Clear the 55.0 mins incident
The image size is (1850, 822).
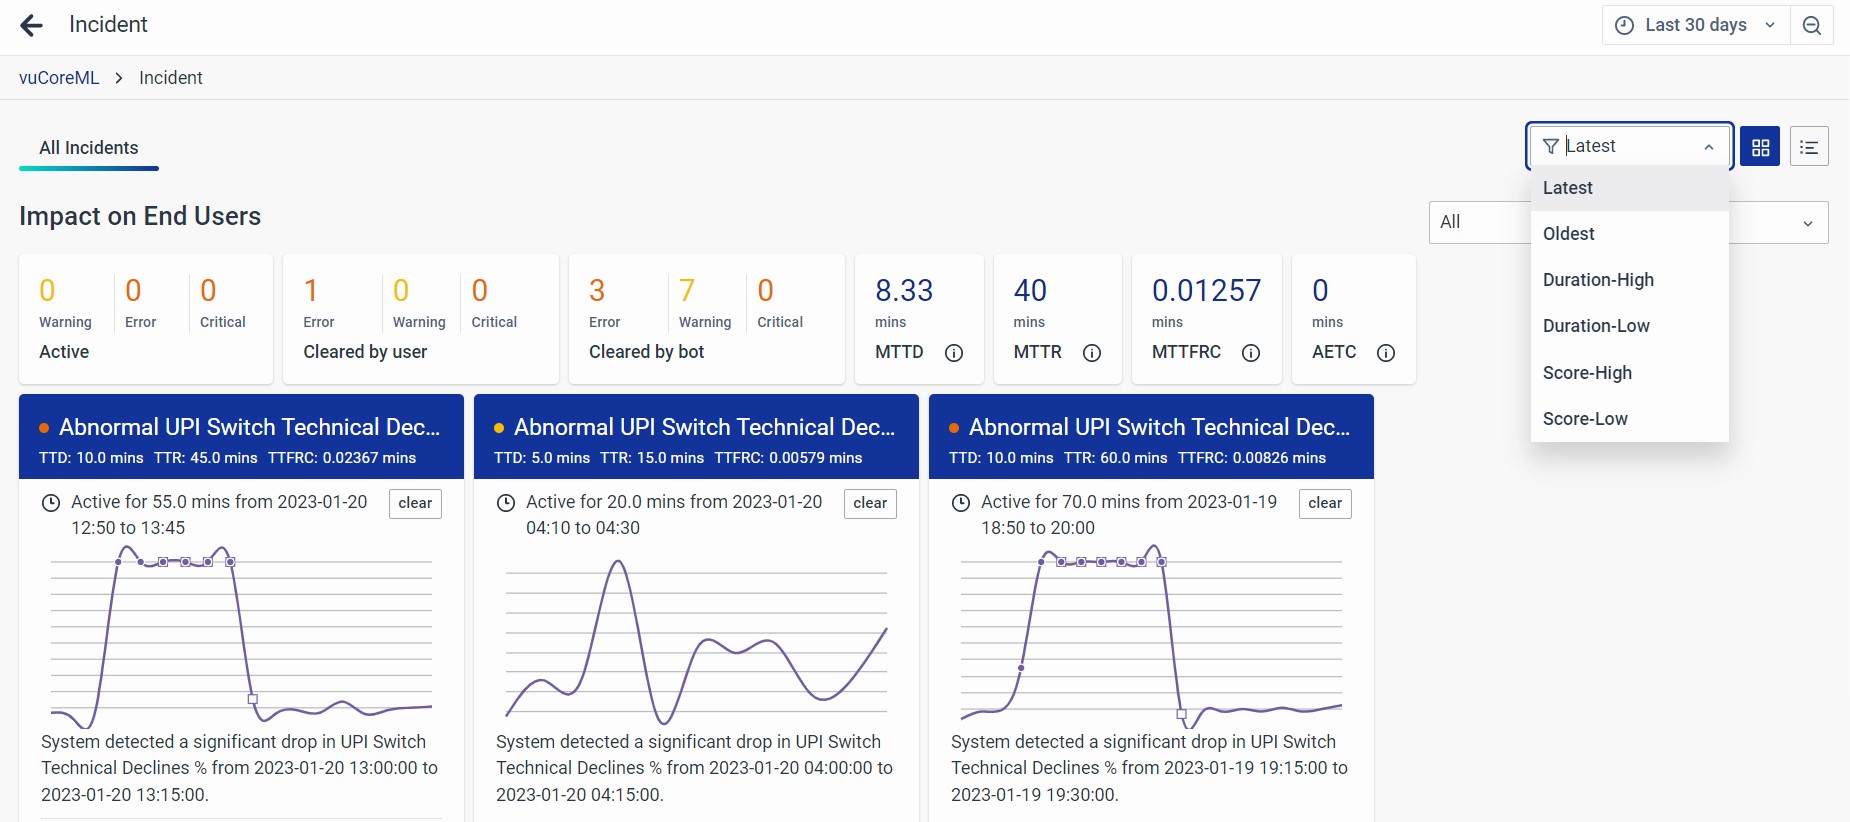415,503
